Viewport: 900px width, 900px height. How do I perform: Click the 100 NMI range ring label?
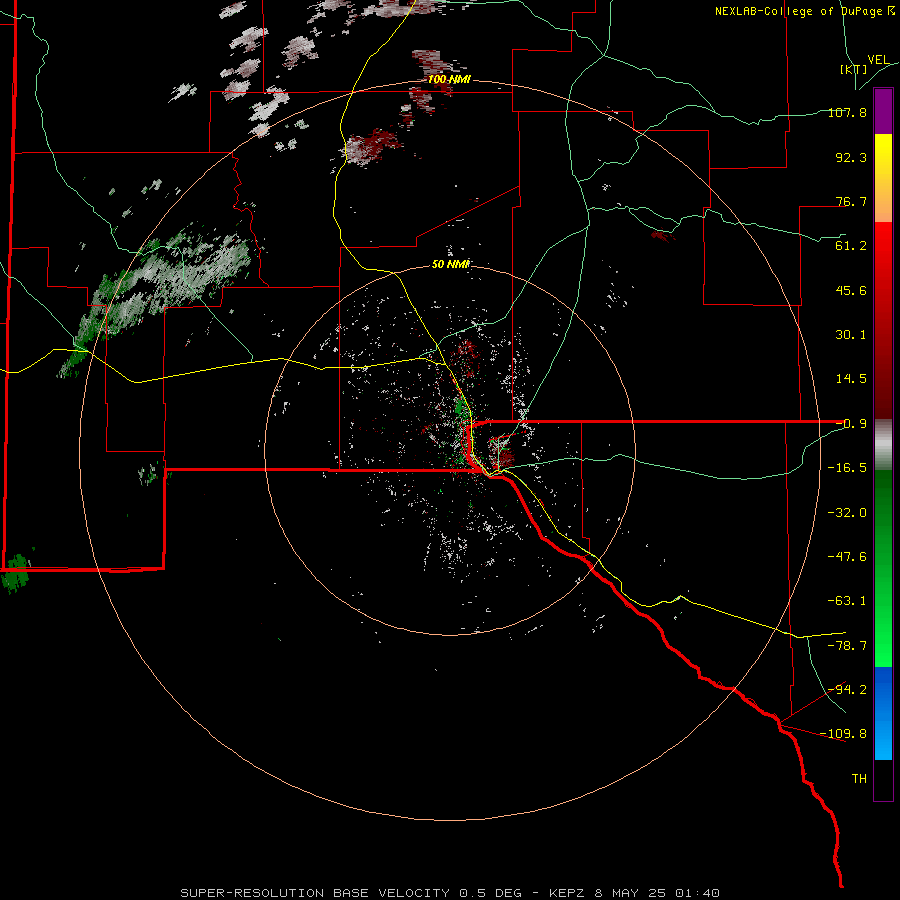(449, 79)
